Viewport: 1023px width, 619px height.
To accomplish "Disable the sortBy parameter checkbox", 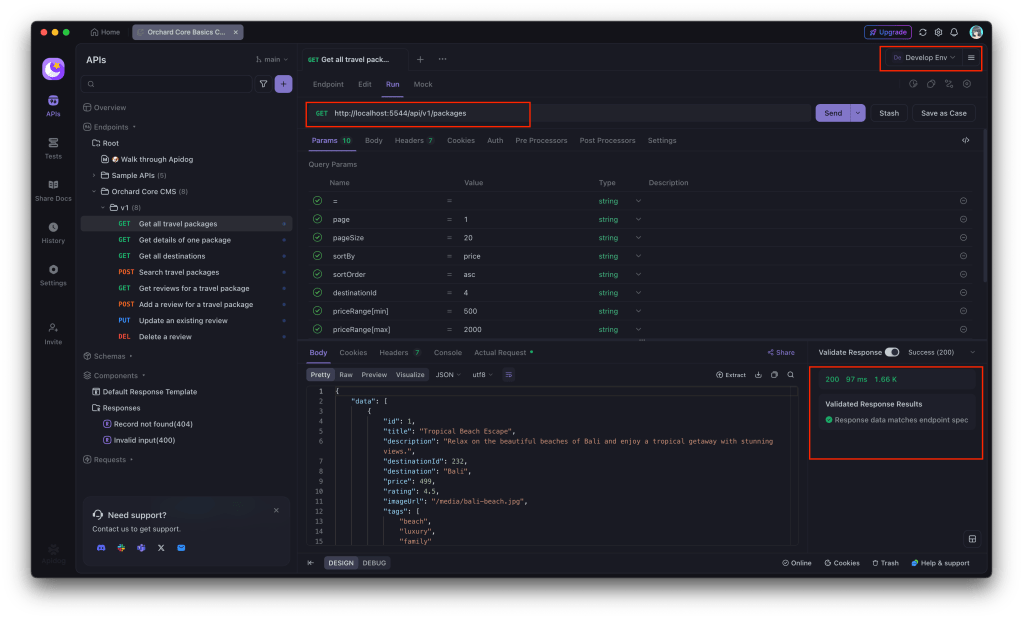I will coord(318,256).
